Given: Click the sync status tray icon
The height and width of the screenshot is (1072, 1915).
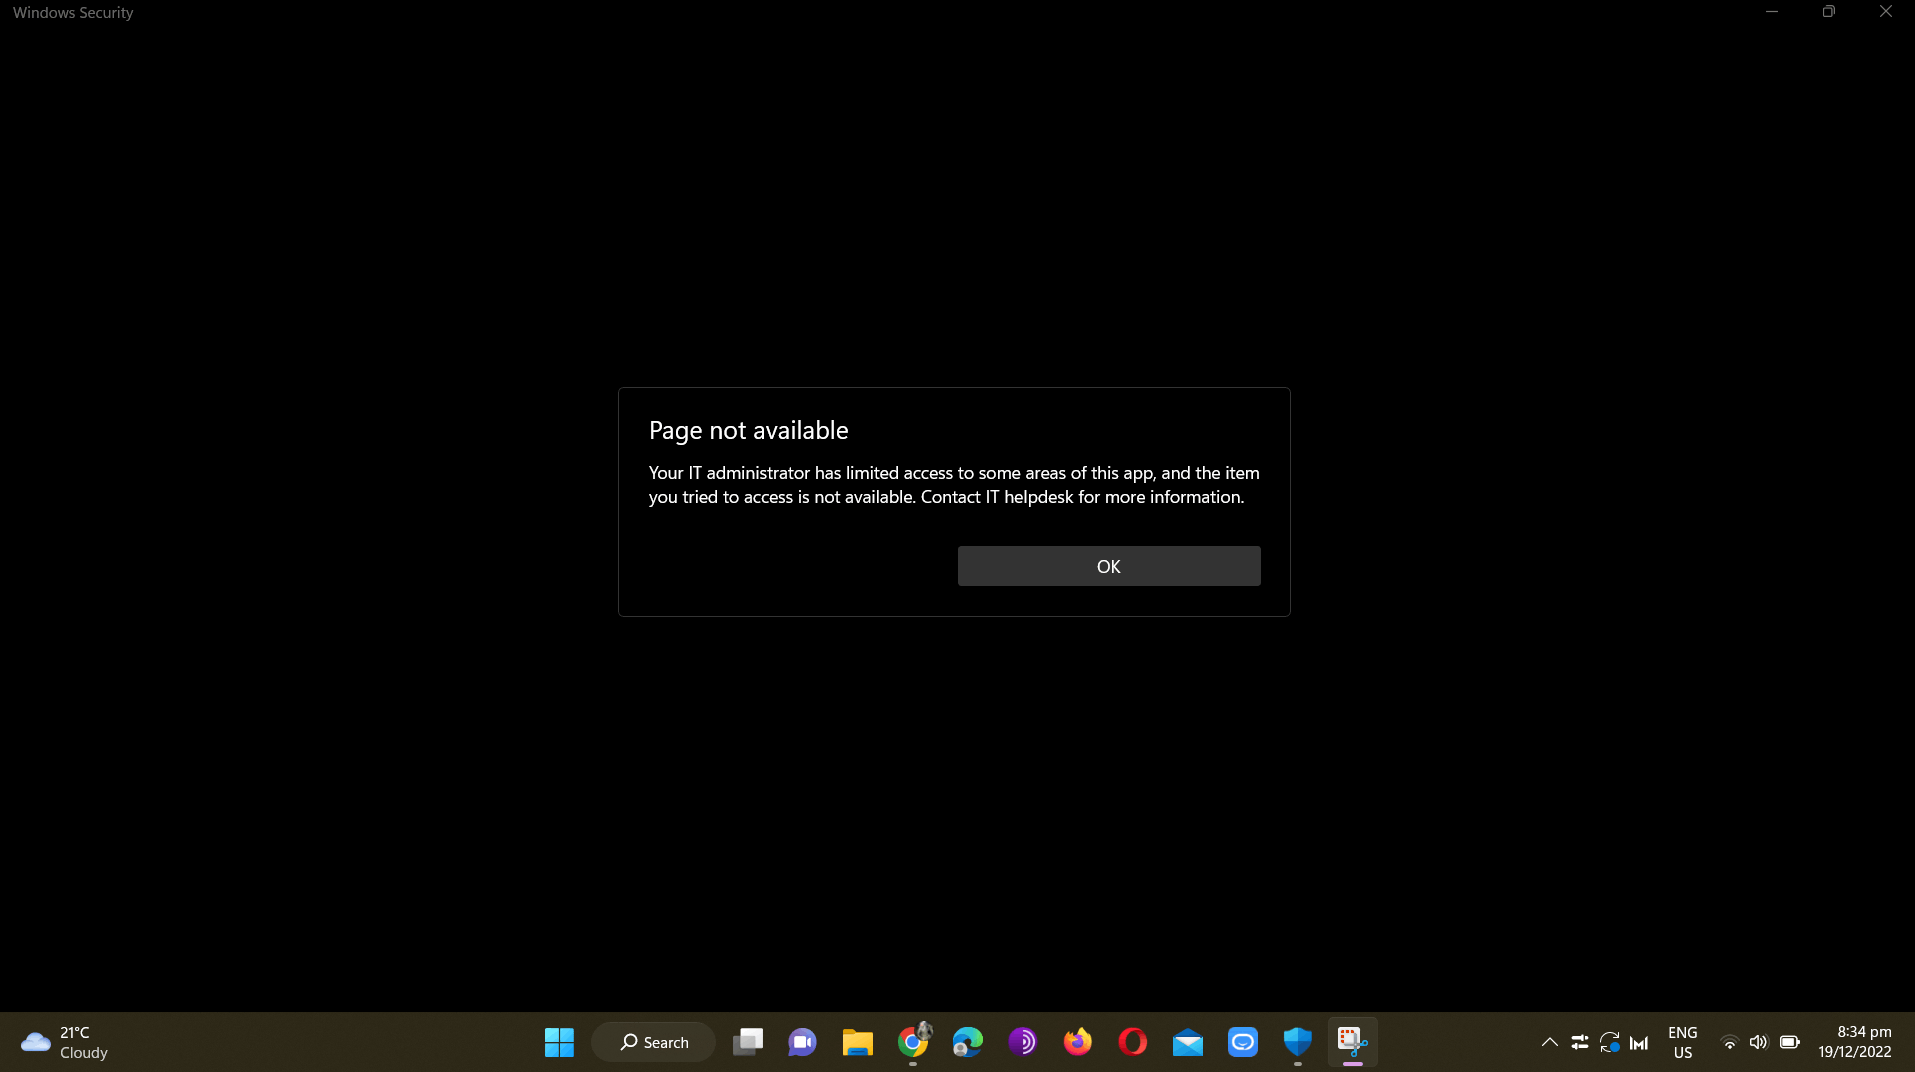Looking at the screenshot, I should pos(1609,1042).
